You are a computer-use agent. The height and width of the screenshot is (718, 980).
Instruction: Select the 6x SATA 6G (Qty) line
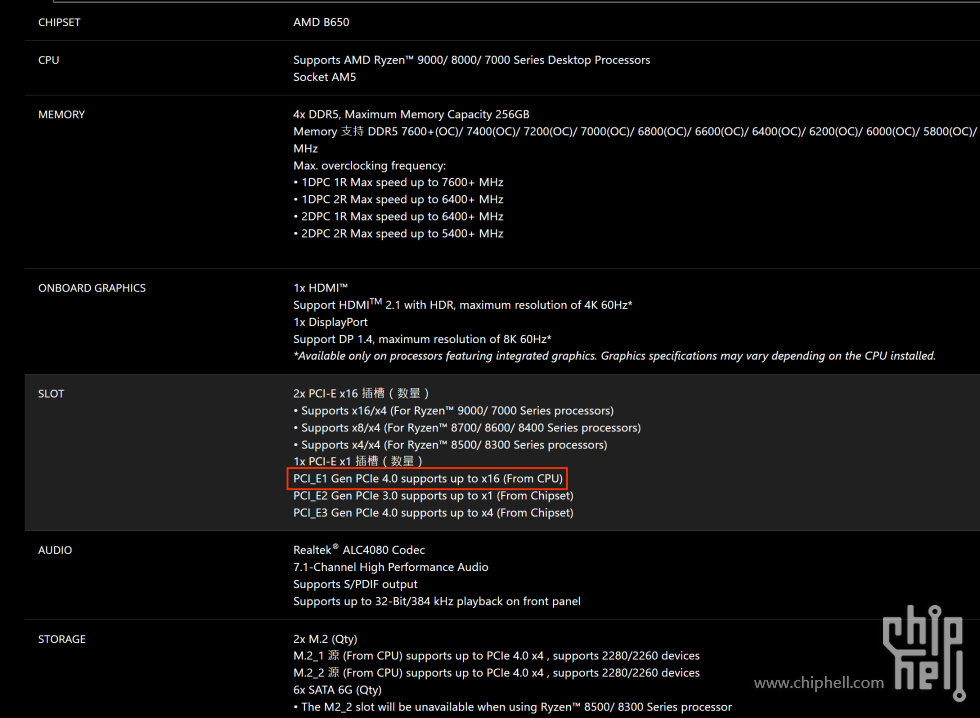click(x=337, y=690)
